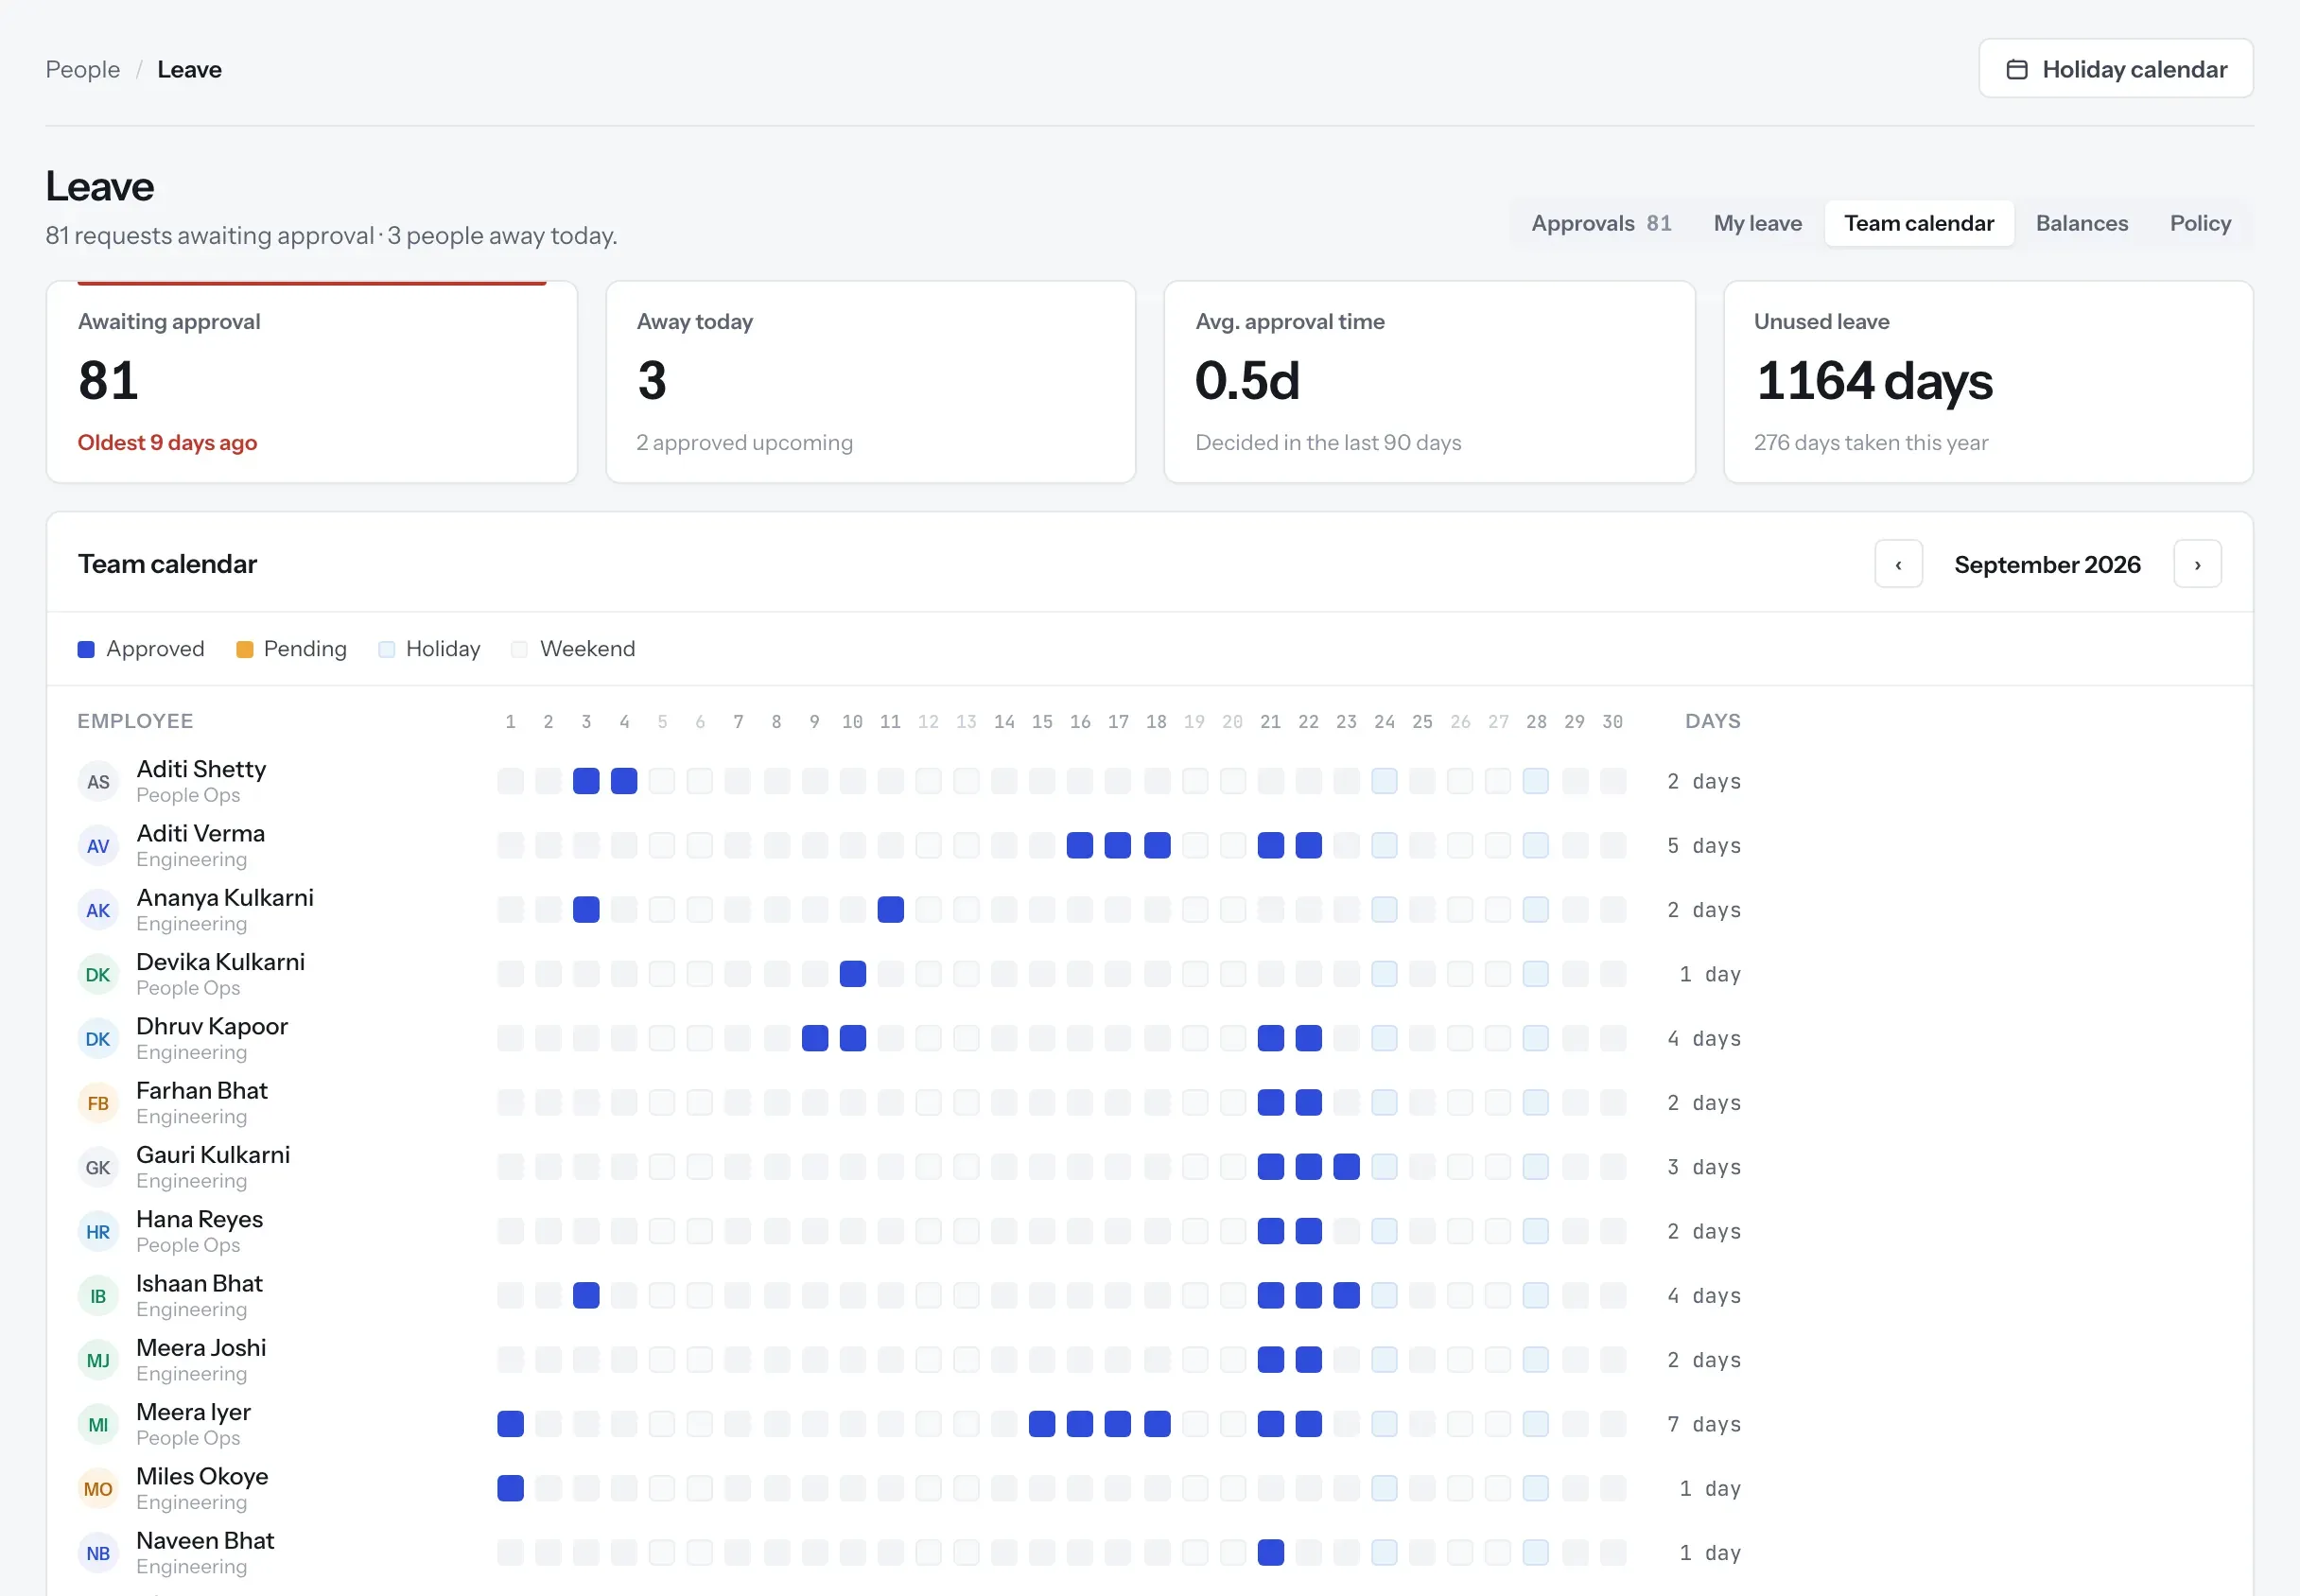Screen dimensions: 2300x1596
Task: Click Naveen Bhat's approved leave on day 21
Action: click(1270, 1552)
